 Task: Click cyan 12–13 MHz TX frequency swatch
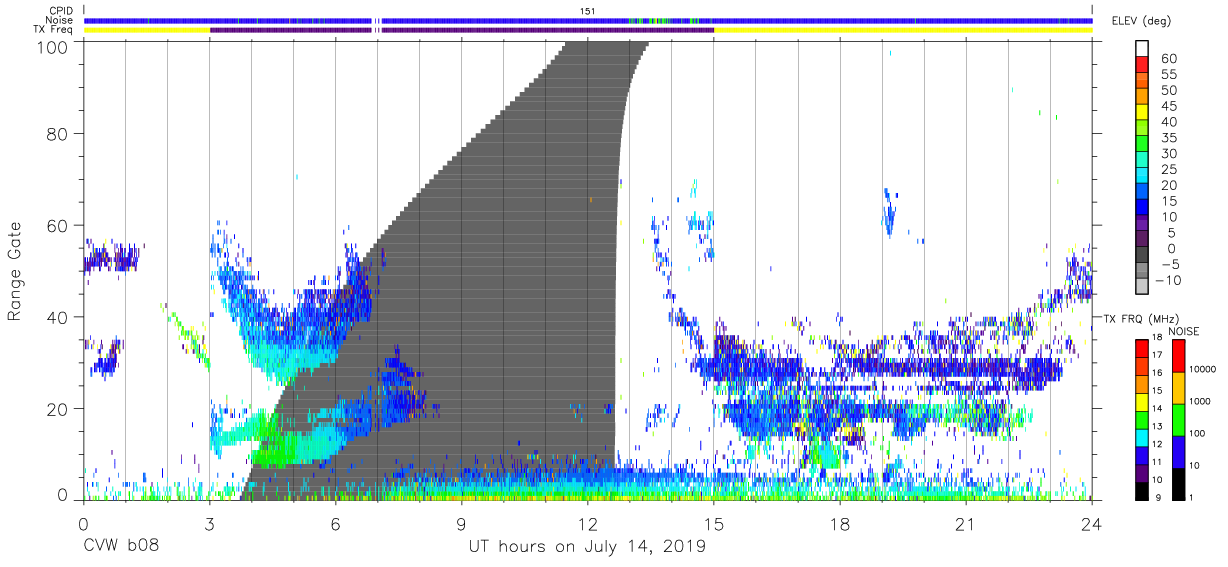pos(1141,437)
